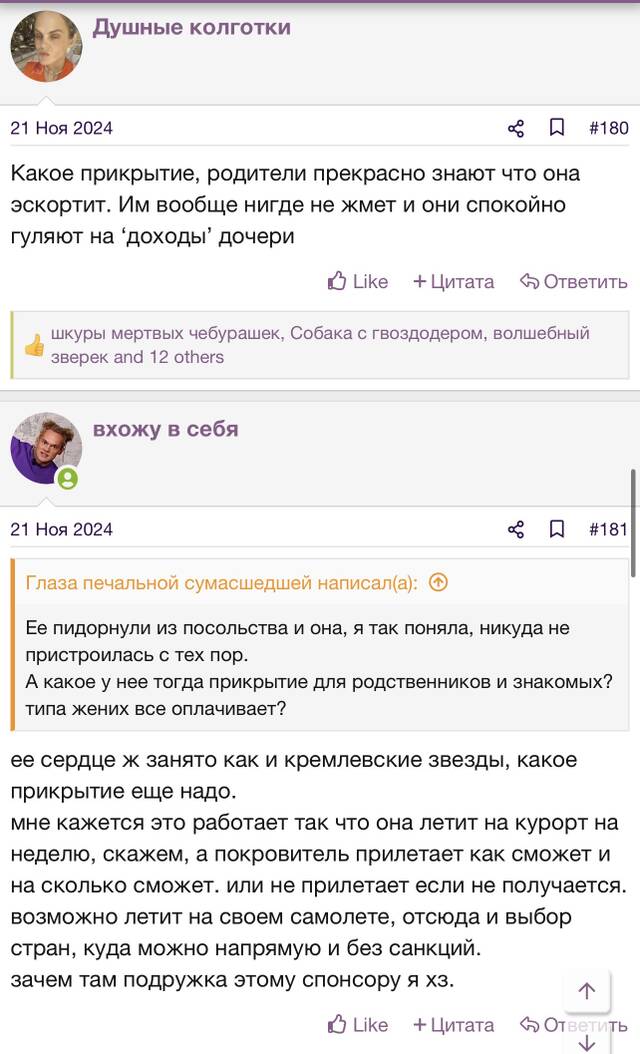Jump to quoted post via arrow icon
640x1054 pixels.
[438, 582]
